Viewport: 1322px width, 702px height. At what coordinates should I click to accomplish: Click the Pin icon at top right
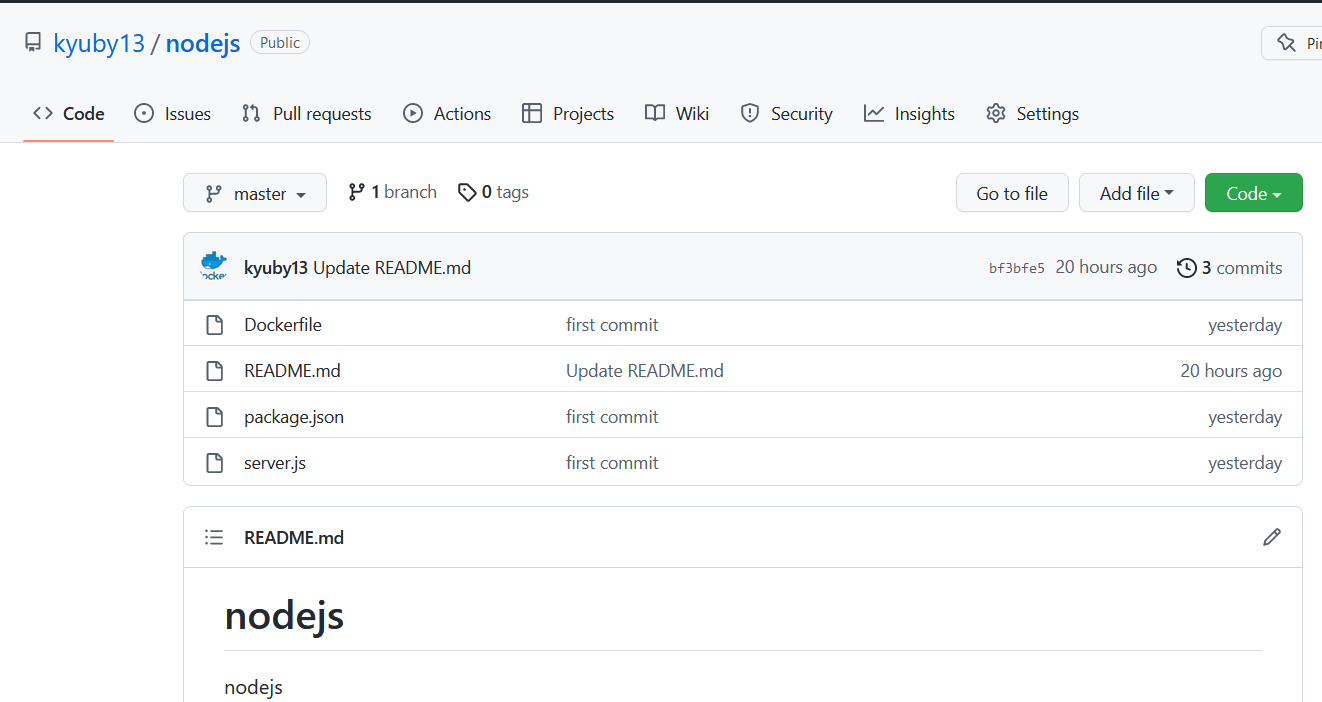click(1285, 42)
